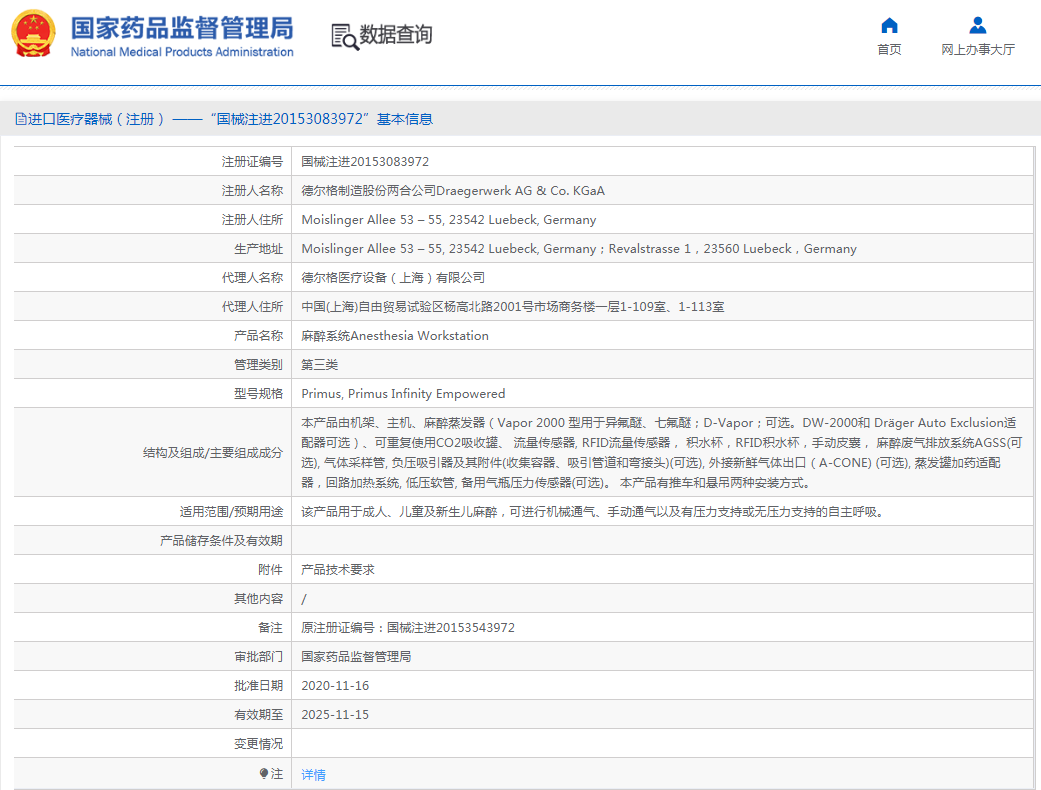Image resolution: width=1041 pixels, height=790 pixels.
Task: Click the National Medical Products Administration text
Action: pyautogui.click(x=182, y=52)
